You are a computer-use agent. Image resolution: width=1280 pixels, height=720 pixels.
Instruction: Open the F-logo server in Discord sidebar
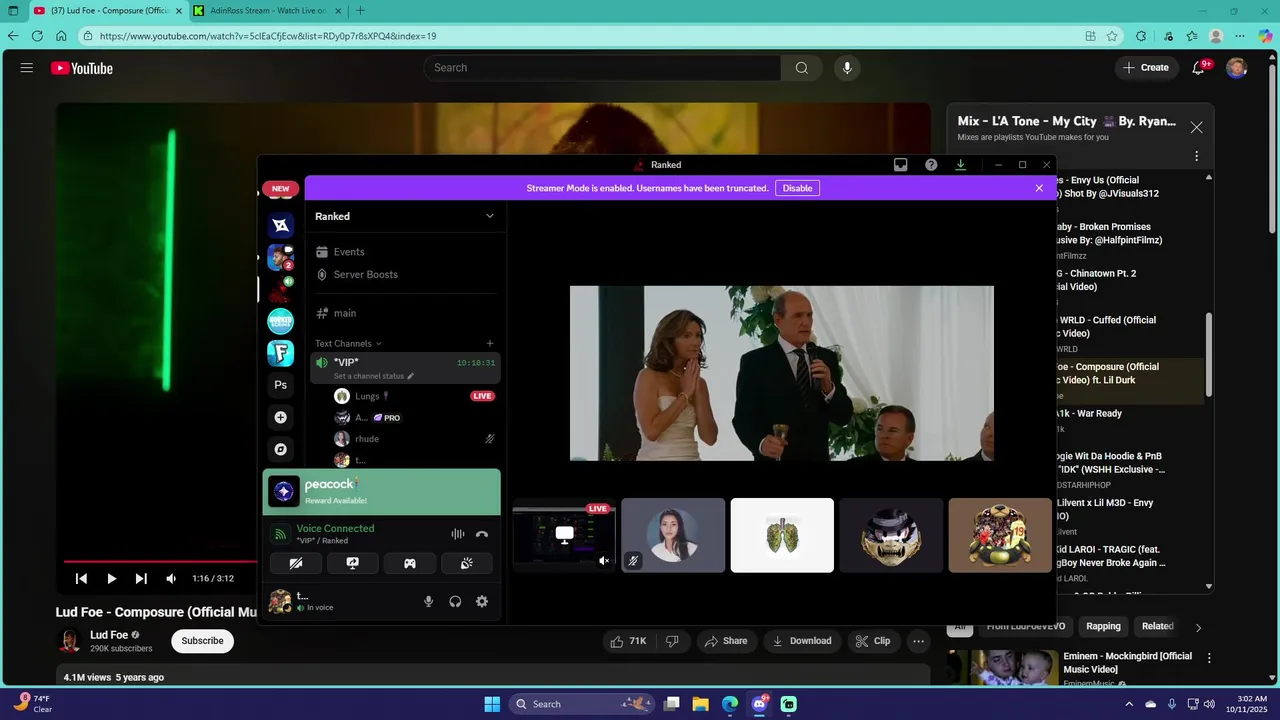(x=281, y=353)
